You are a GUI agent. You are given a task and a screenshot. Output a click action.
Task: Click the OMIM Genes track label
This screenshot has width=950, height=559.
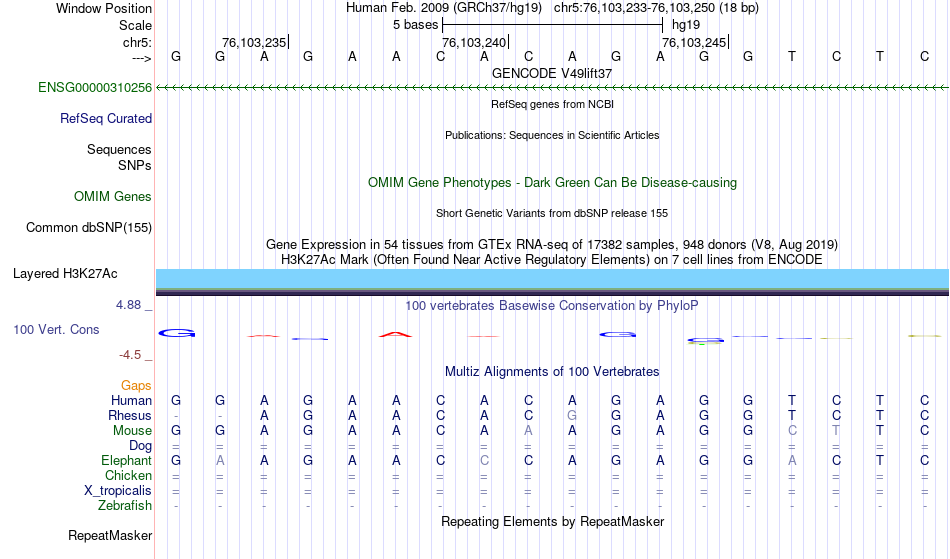[113, 196]
